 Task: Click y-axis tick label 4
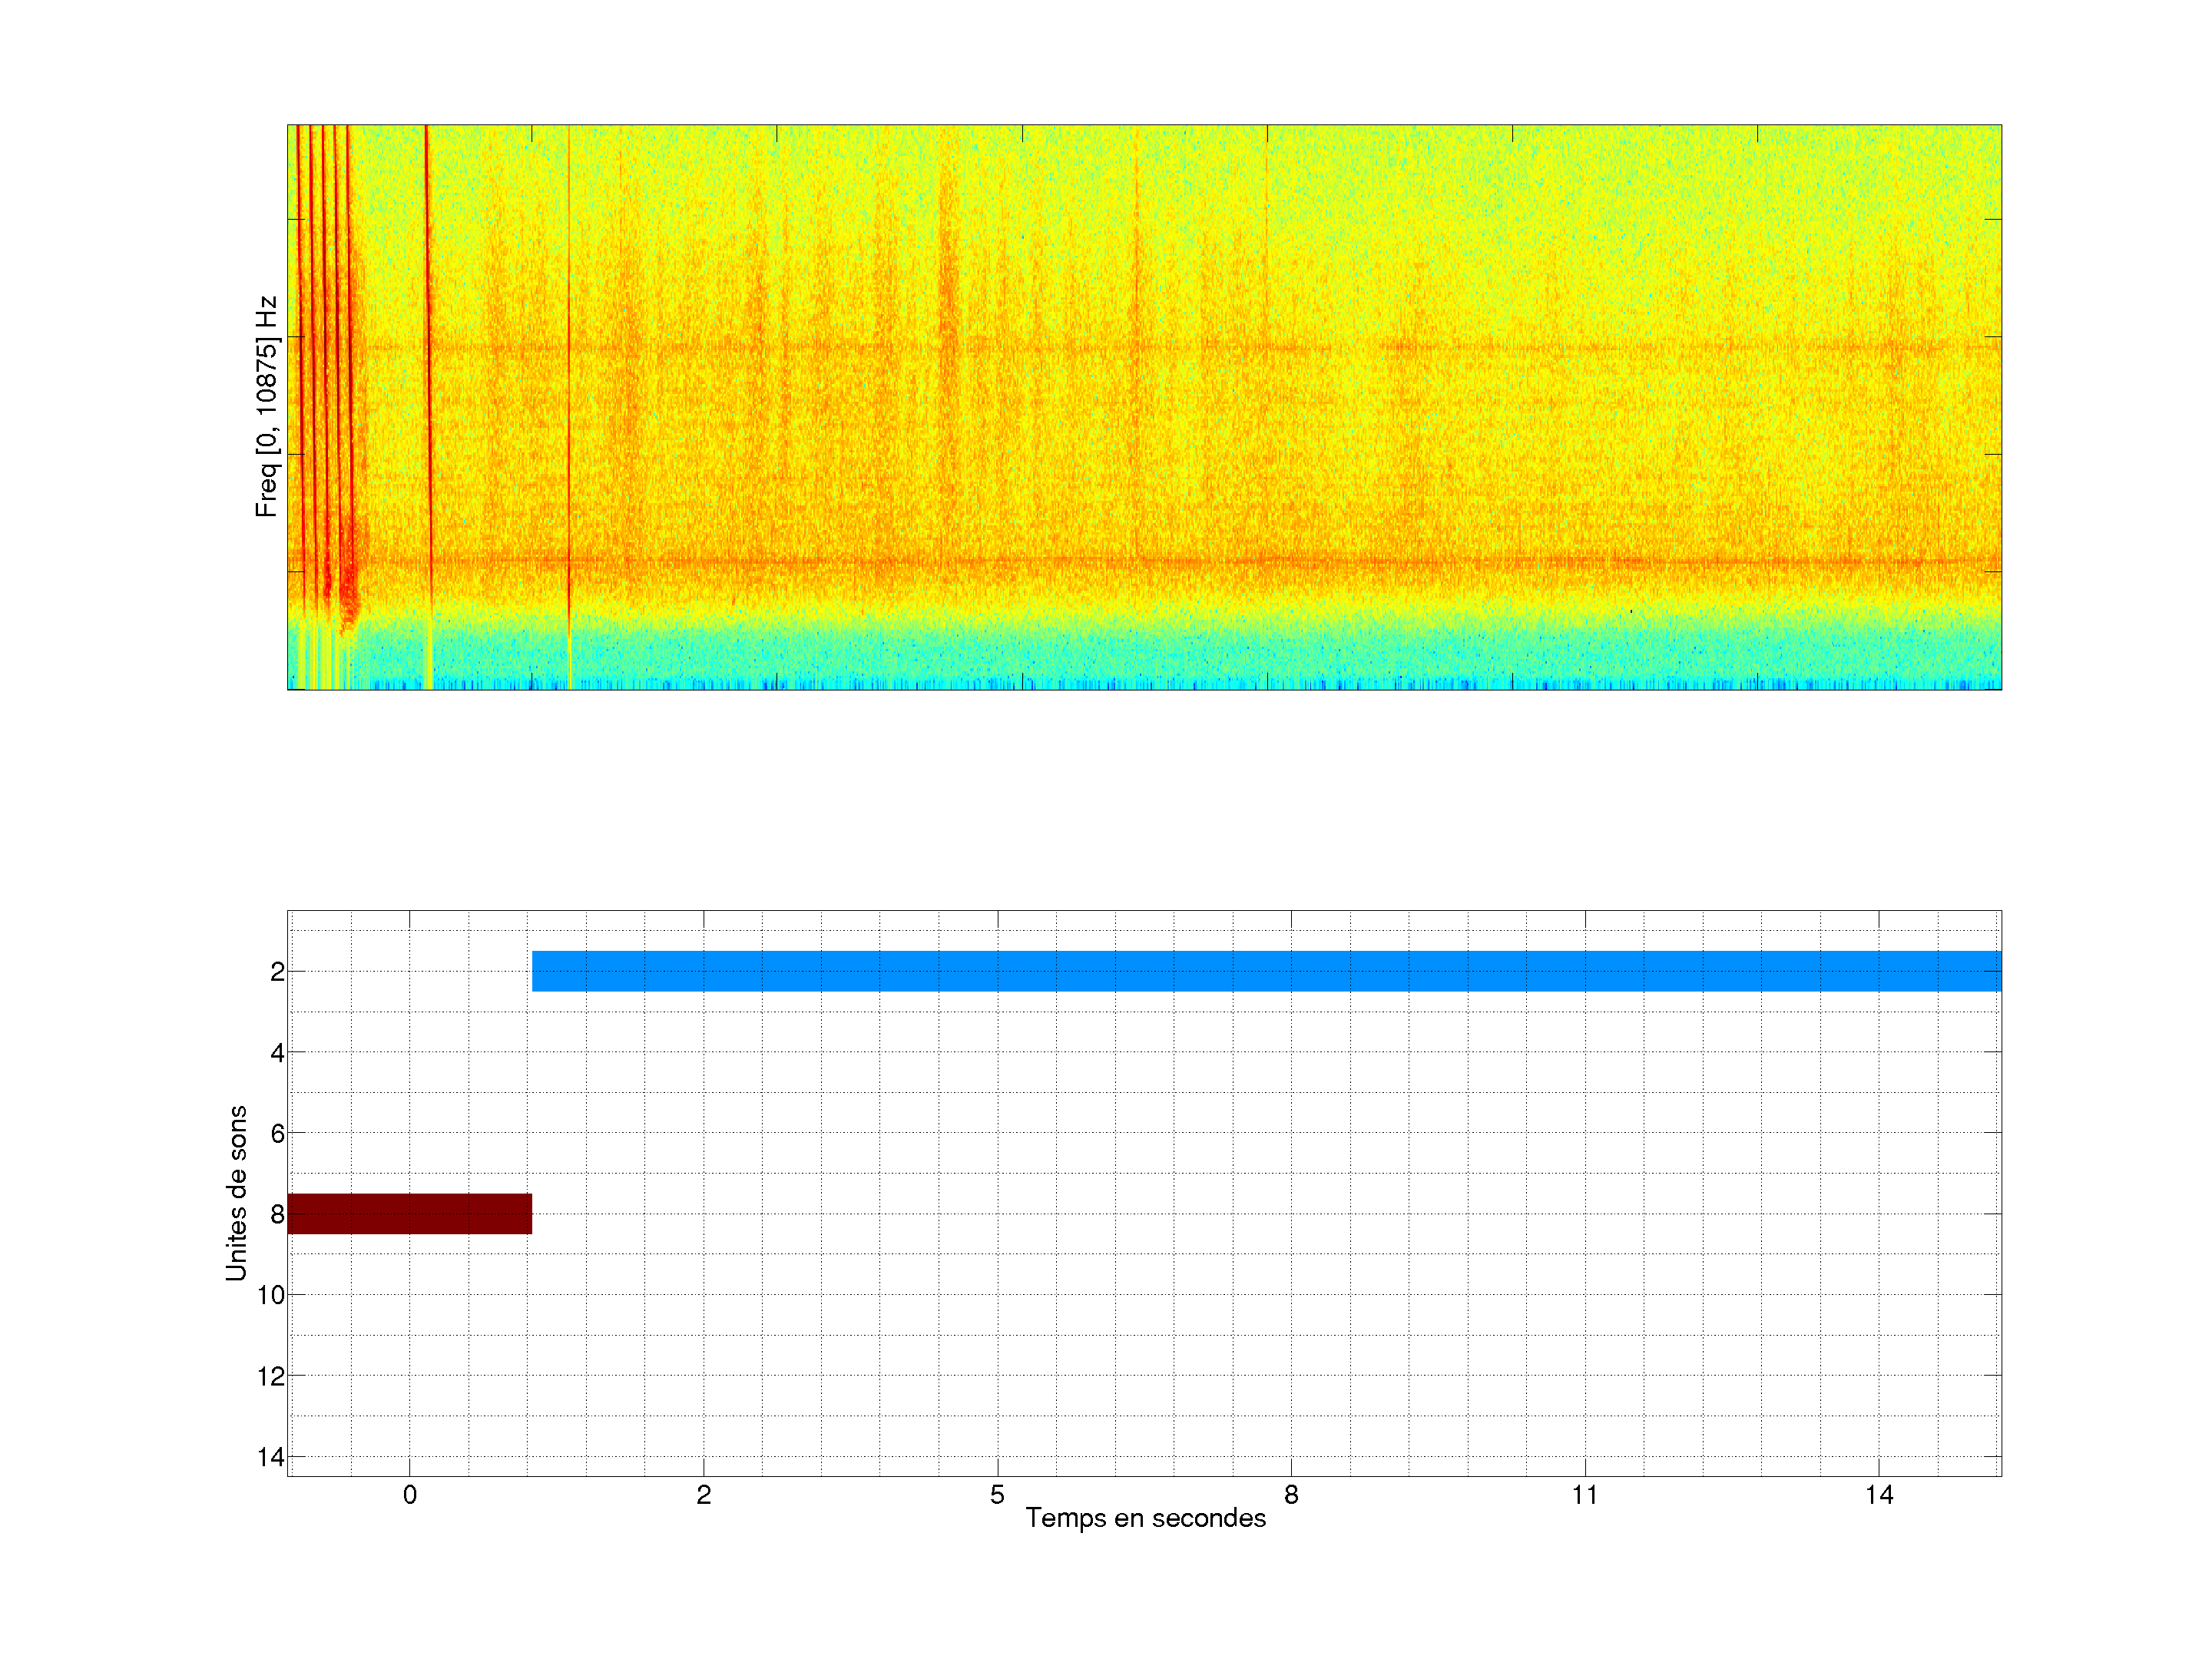click(x=277, y=1053)
